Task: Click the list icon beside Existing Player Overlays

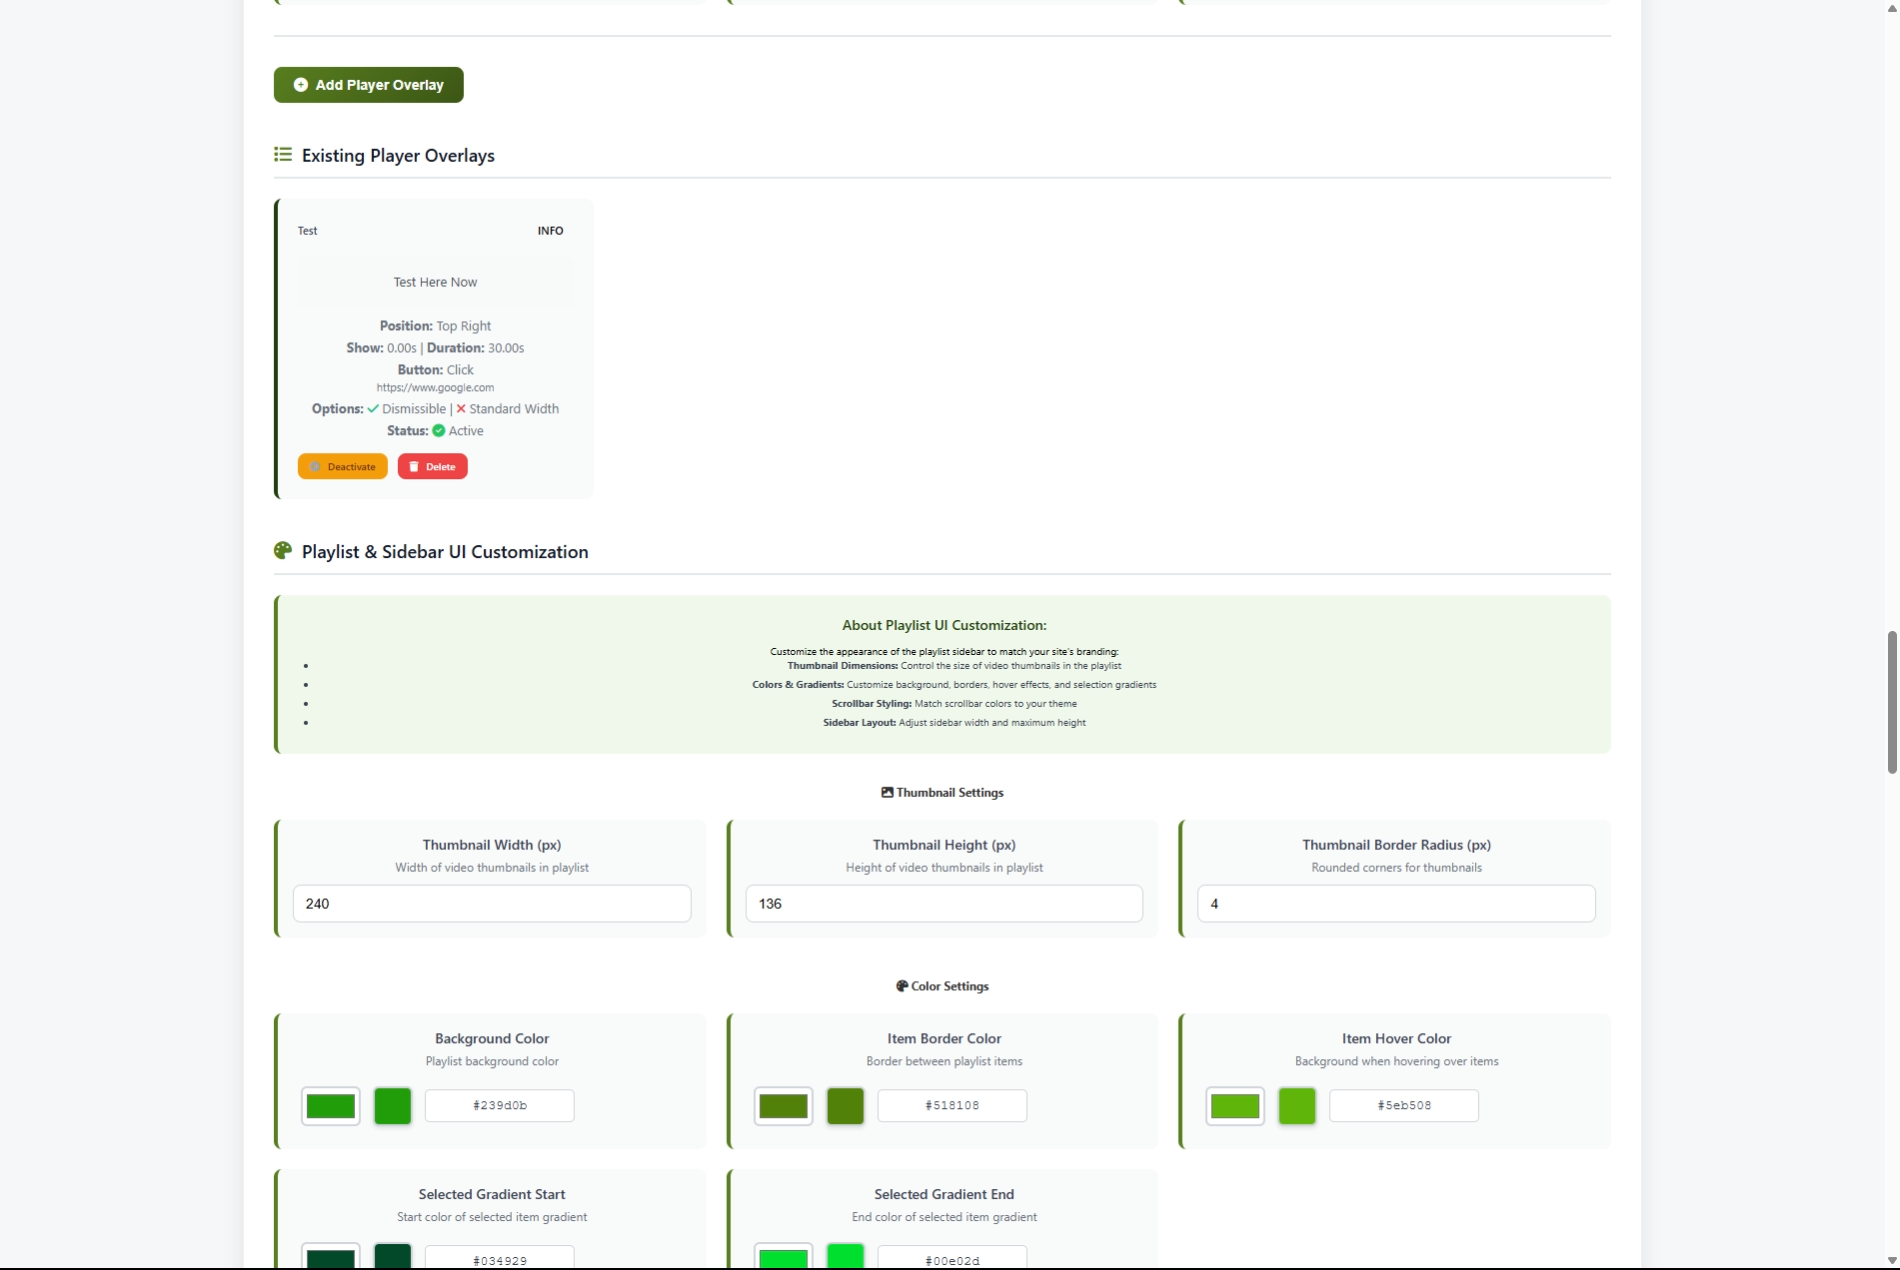Action: coord(283,154)
